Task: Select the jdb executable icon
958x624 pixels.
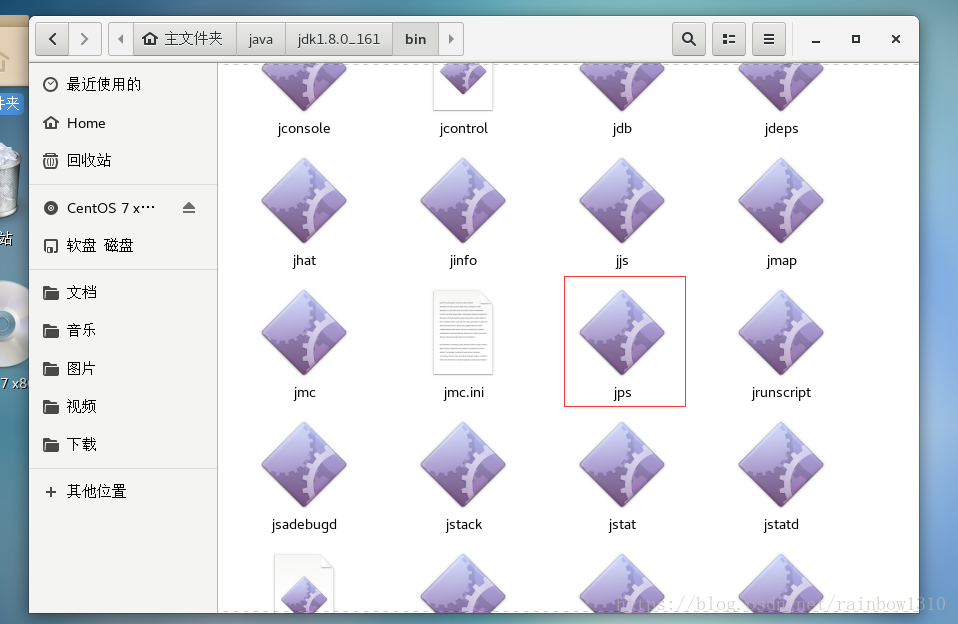Action: coord(622,86)
